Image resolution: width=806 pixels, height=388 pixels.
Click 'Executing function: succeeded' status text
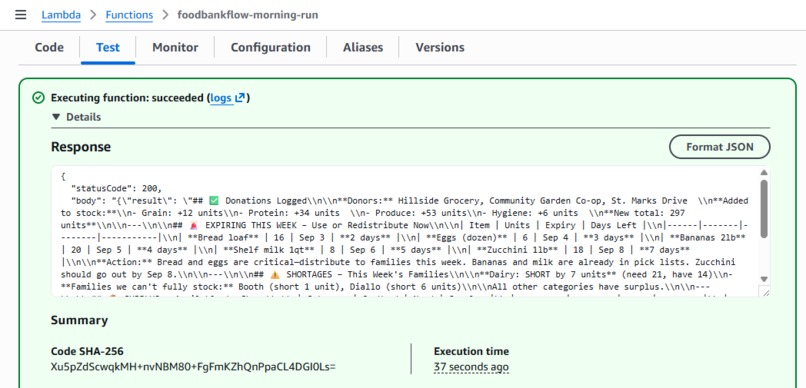point(127,98)
